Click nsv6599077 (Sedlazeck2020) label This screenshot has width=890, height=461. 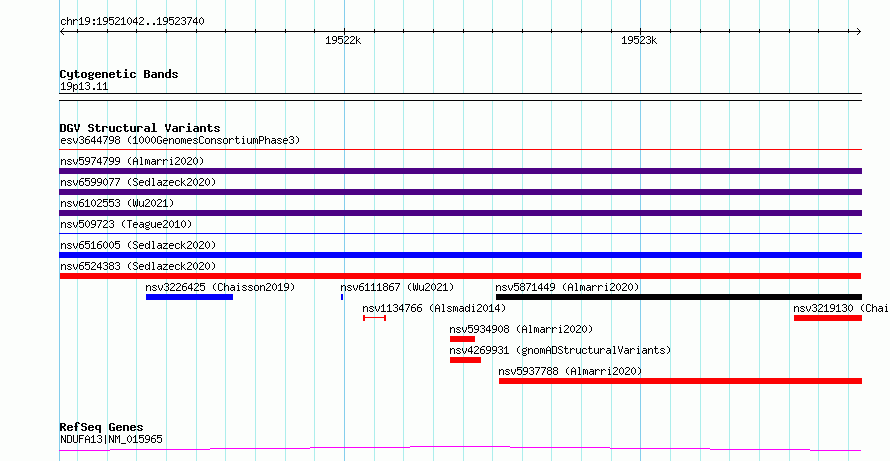tap(138, 182)
